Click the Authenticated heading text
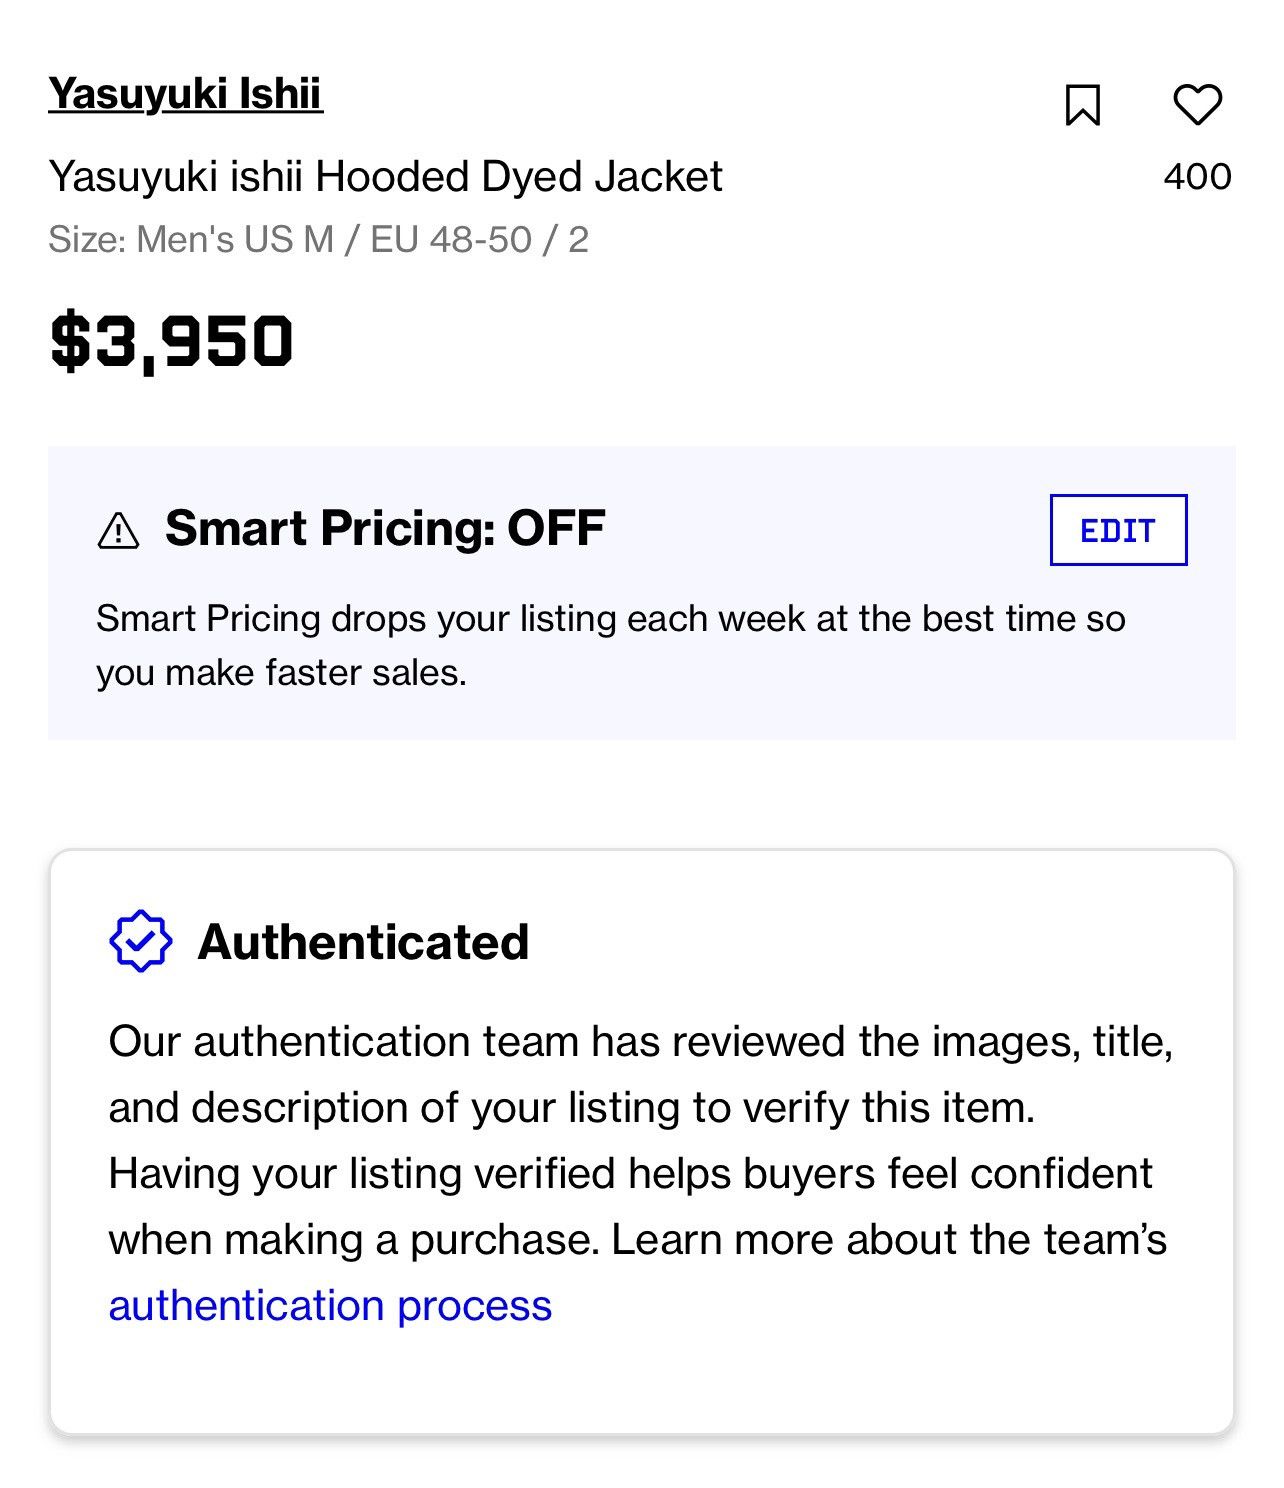Viewport: 1284px width, 1488px height. 363,942
